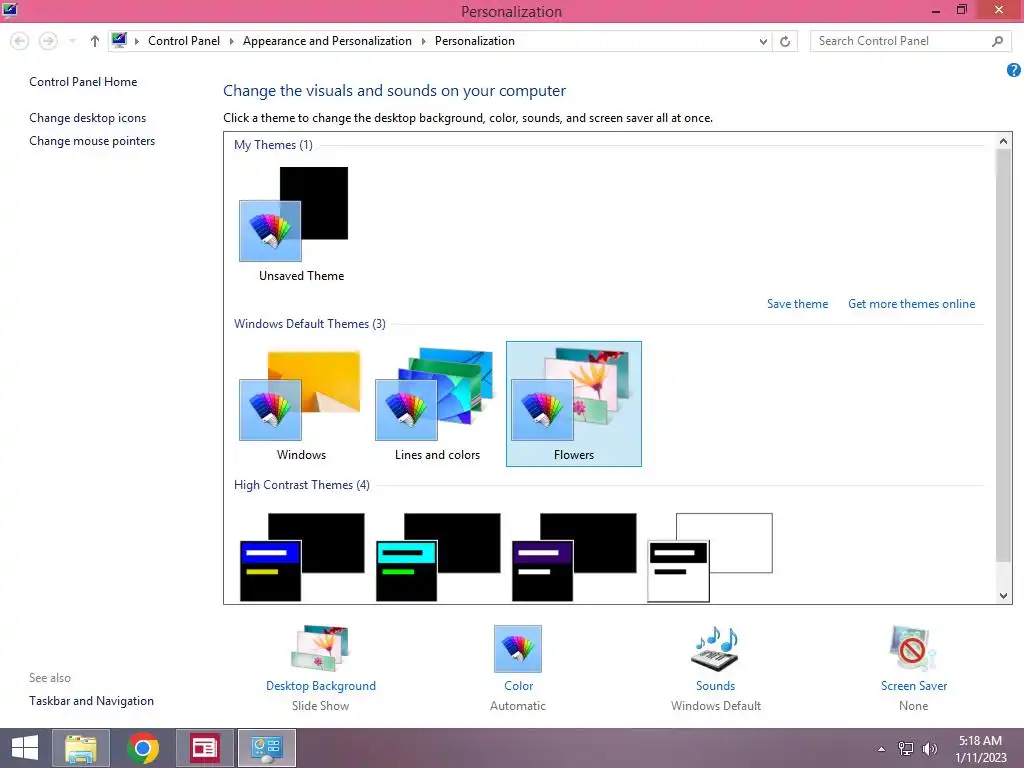Click the Sounds link text
Image resolution: width=1024 pixels, height=768 pixels.
(715, 686)
